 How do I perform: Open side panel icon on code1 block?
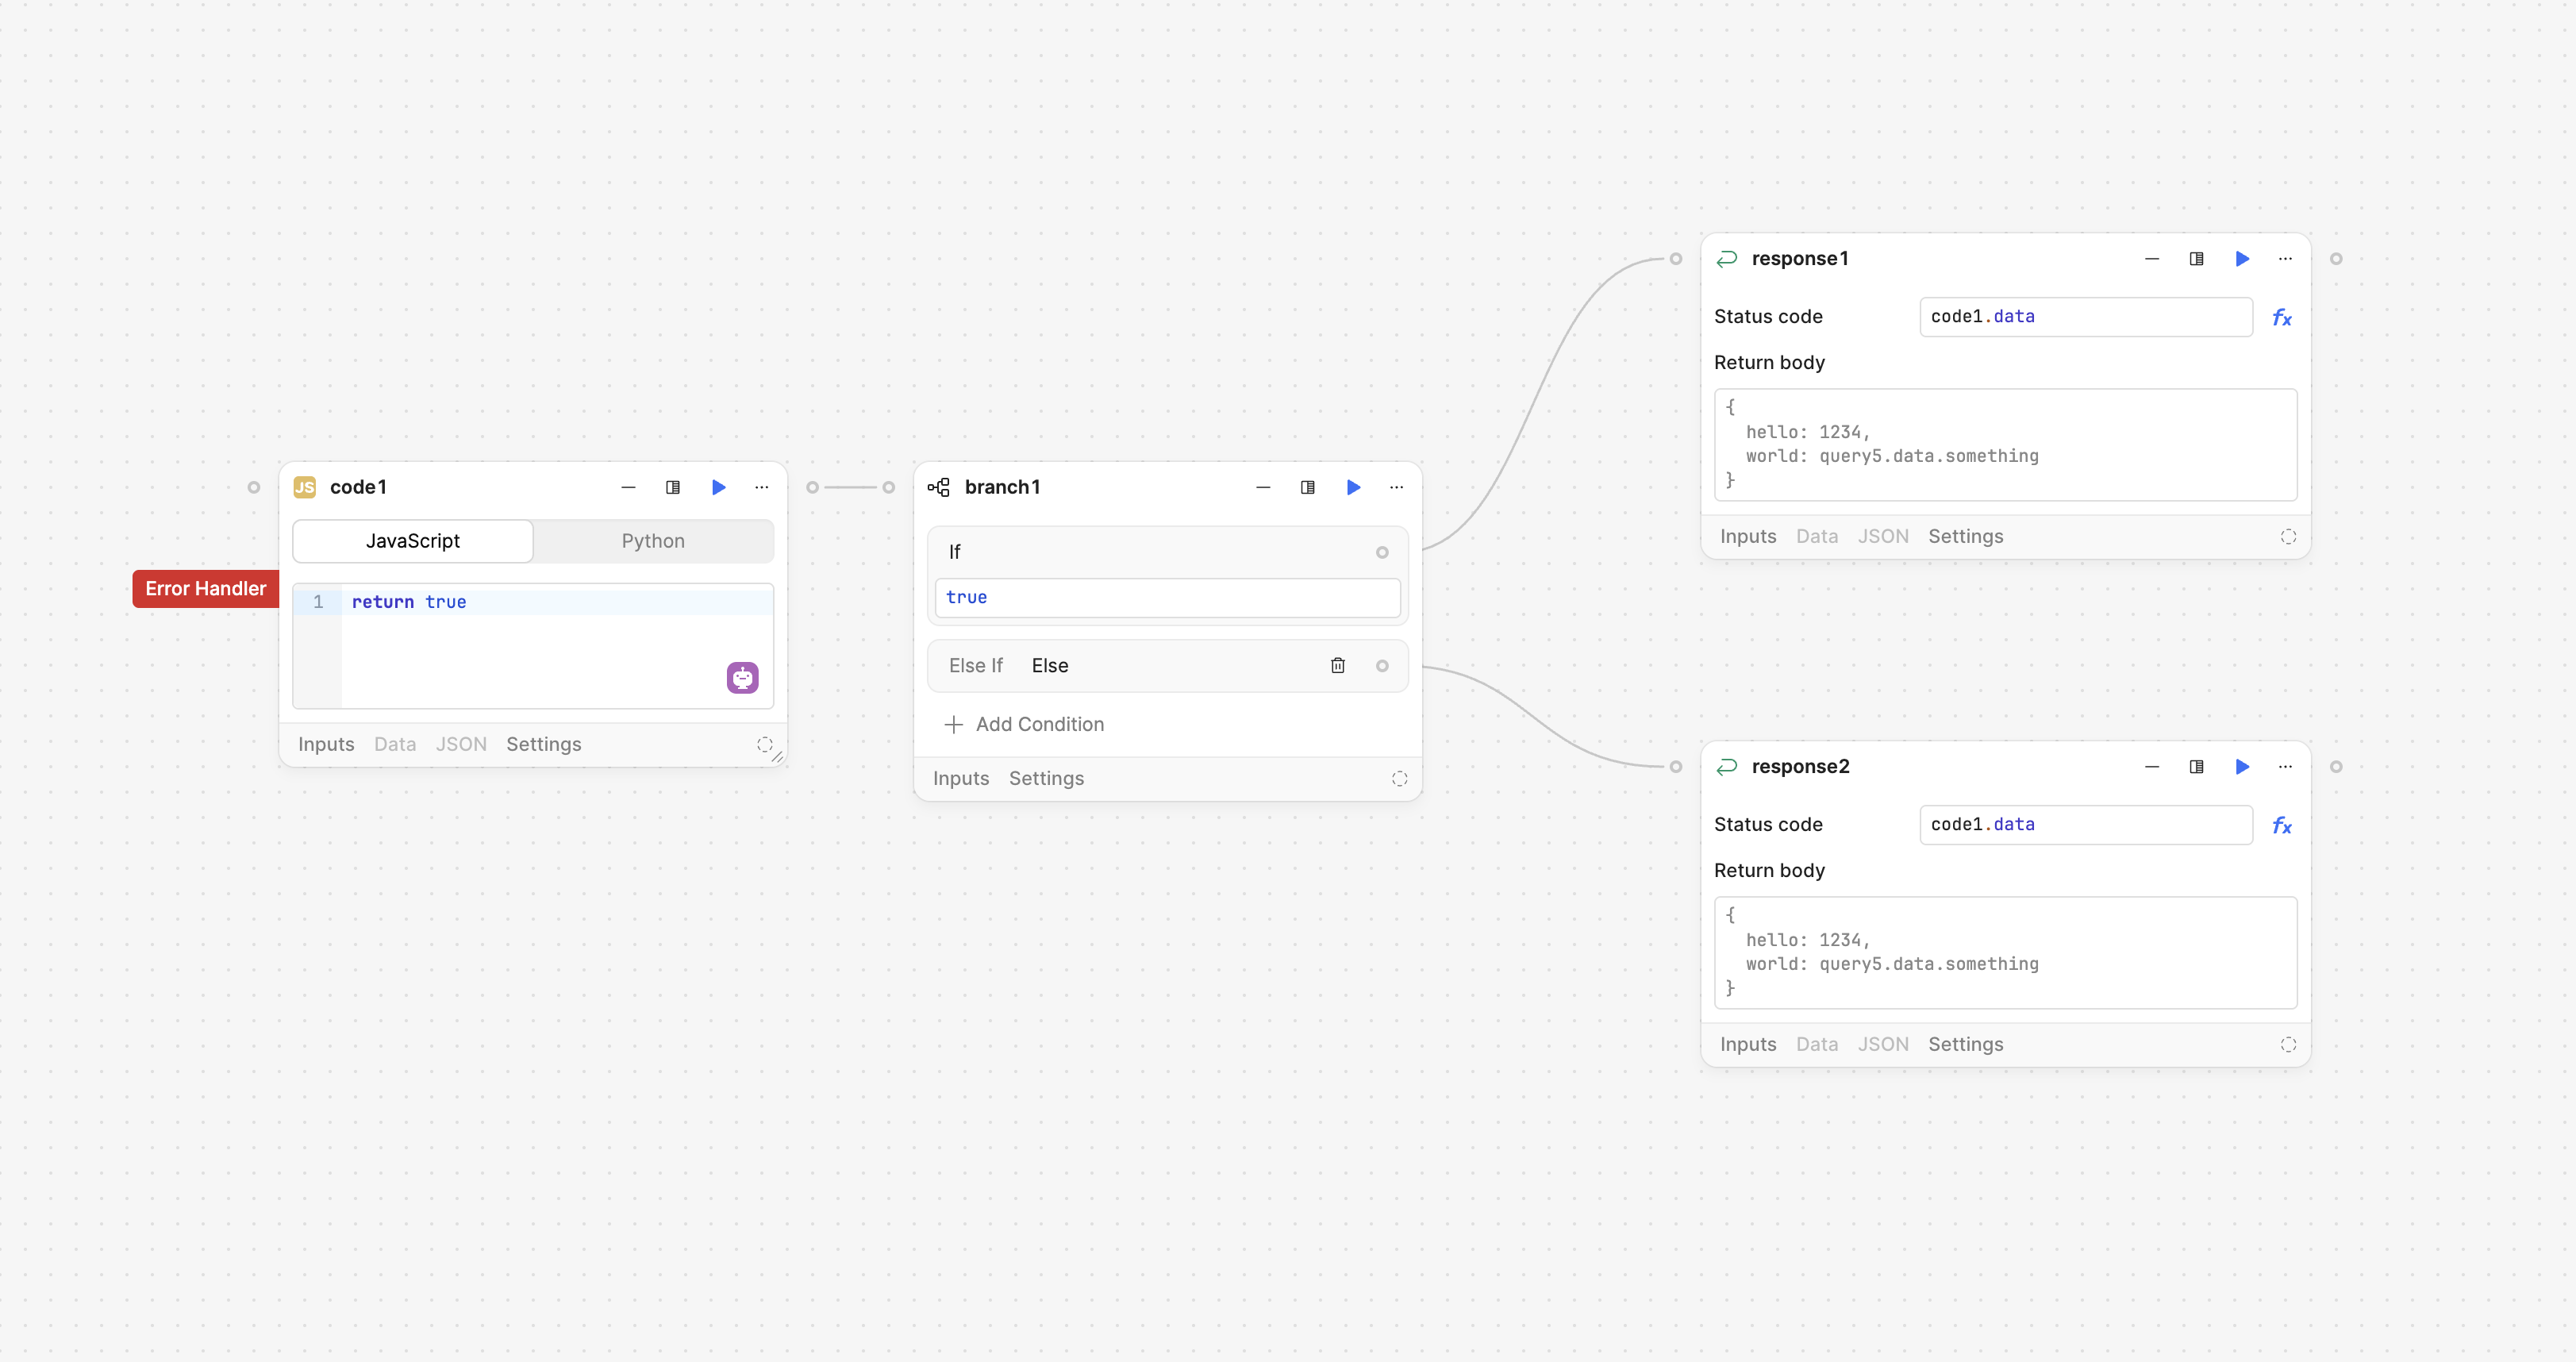pos(672,487)
